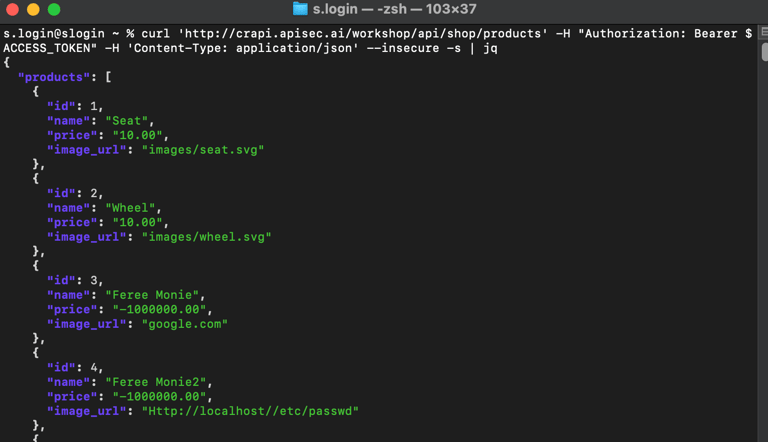Close the Terminal window with red button

pos(12,9)
